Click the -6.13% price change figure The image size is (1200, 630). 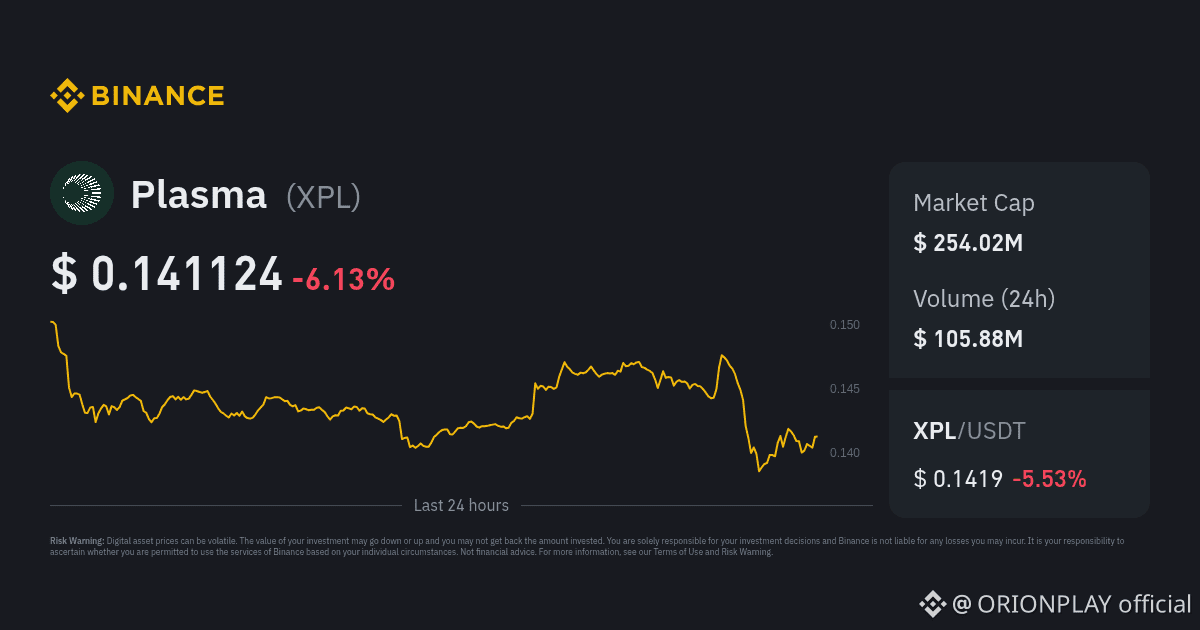(x=343, y=279)
